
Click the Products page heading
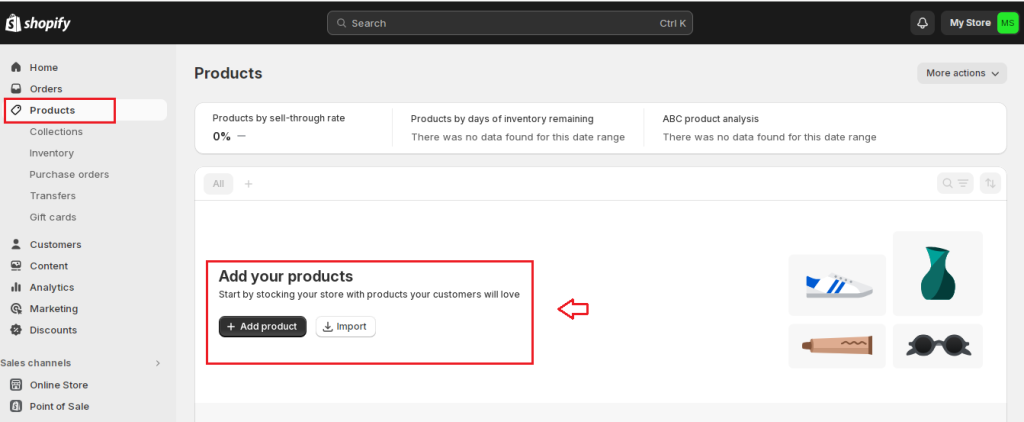[x=229, y=73]
